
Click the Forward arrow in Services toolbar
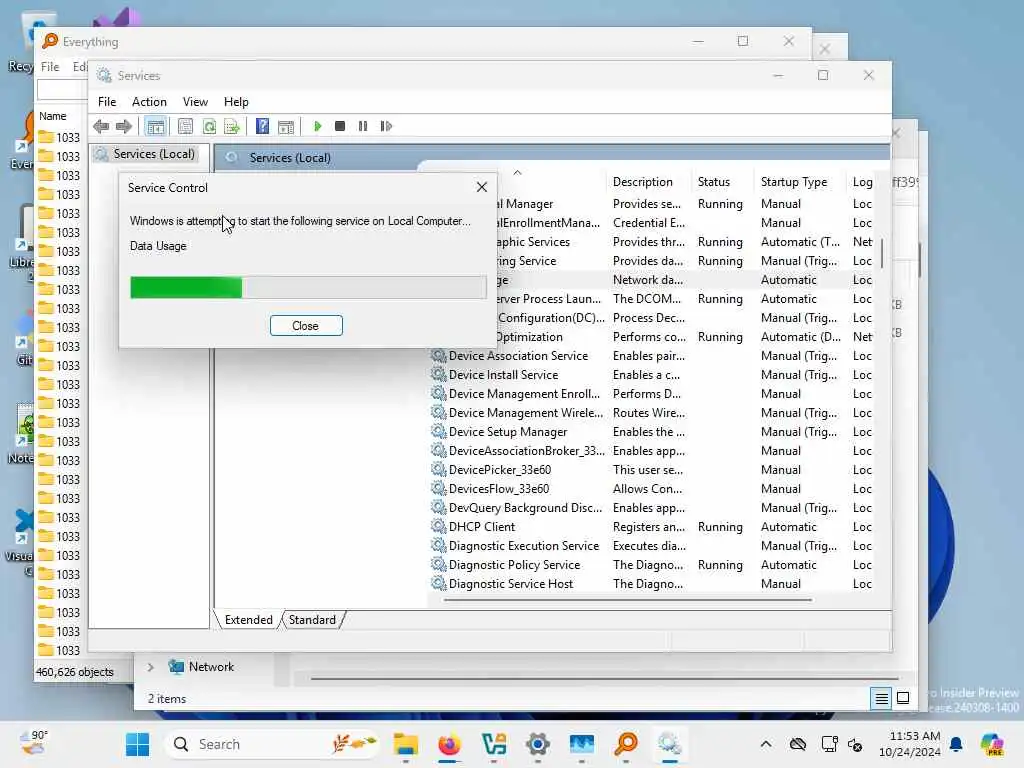pos(123,126)
